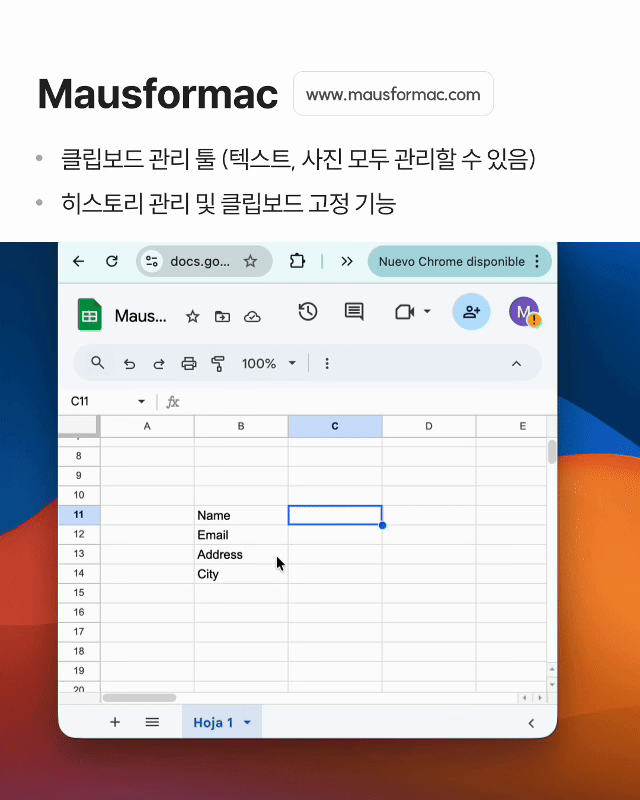Open the side panel with left chevron

pyautogui.click(x=531, y=723)
